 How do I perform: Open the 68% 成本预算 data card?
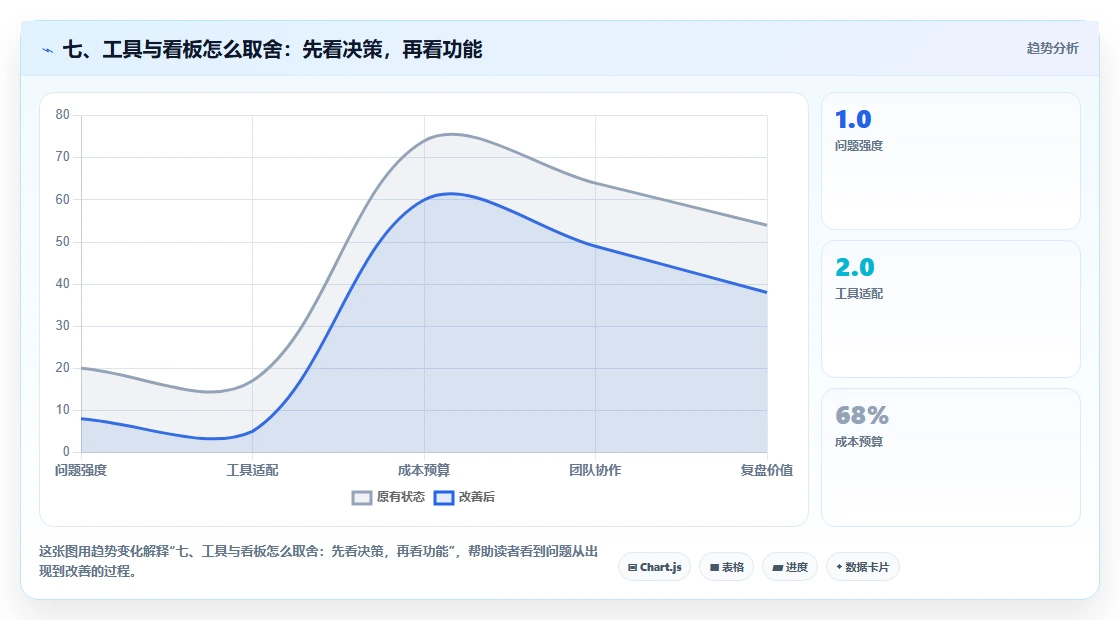tap(951, 457)
